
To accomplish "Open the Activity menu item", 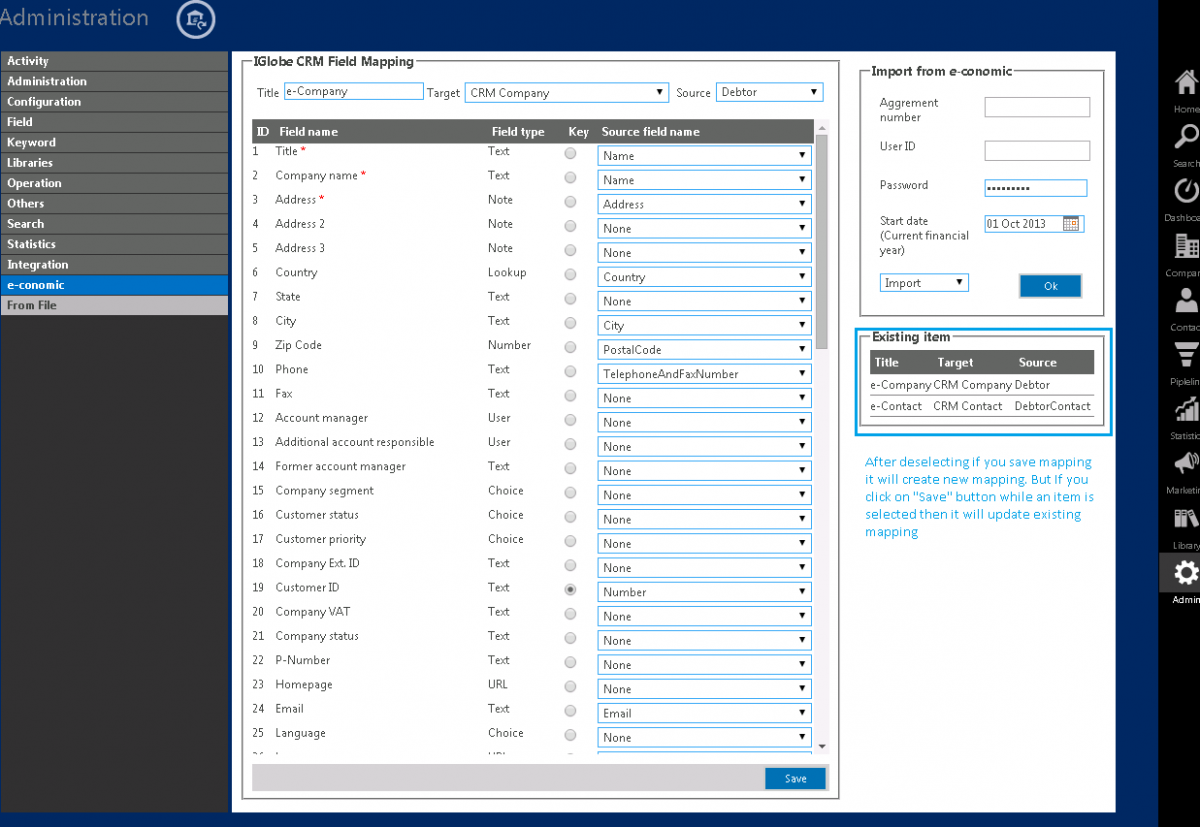I will 114,61.
